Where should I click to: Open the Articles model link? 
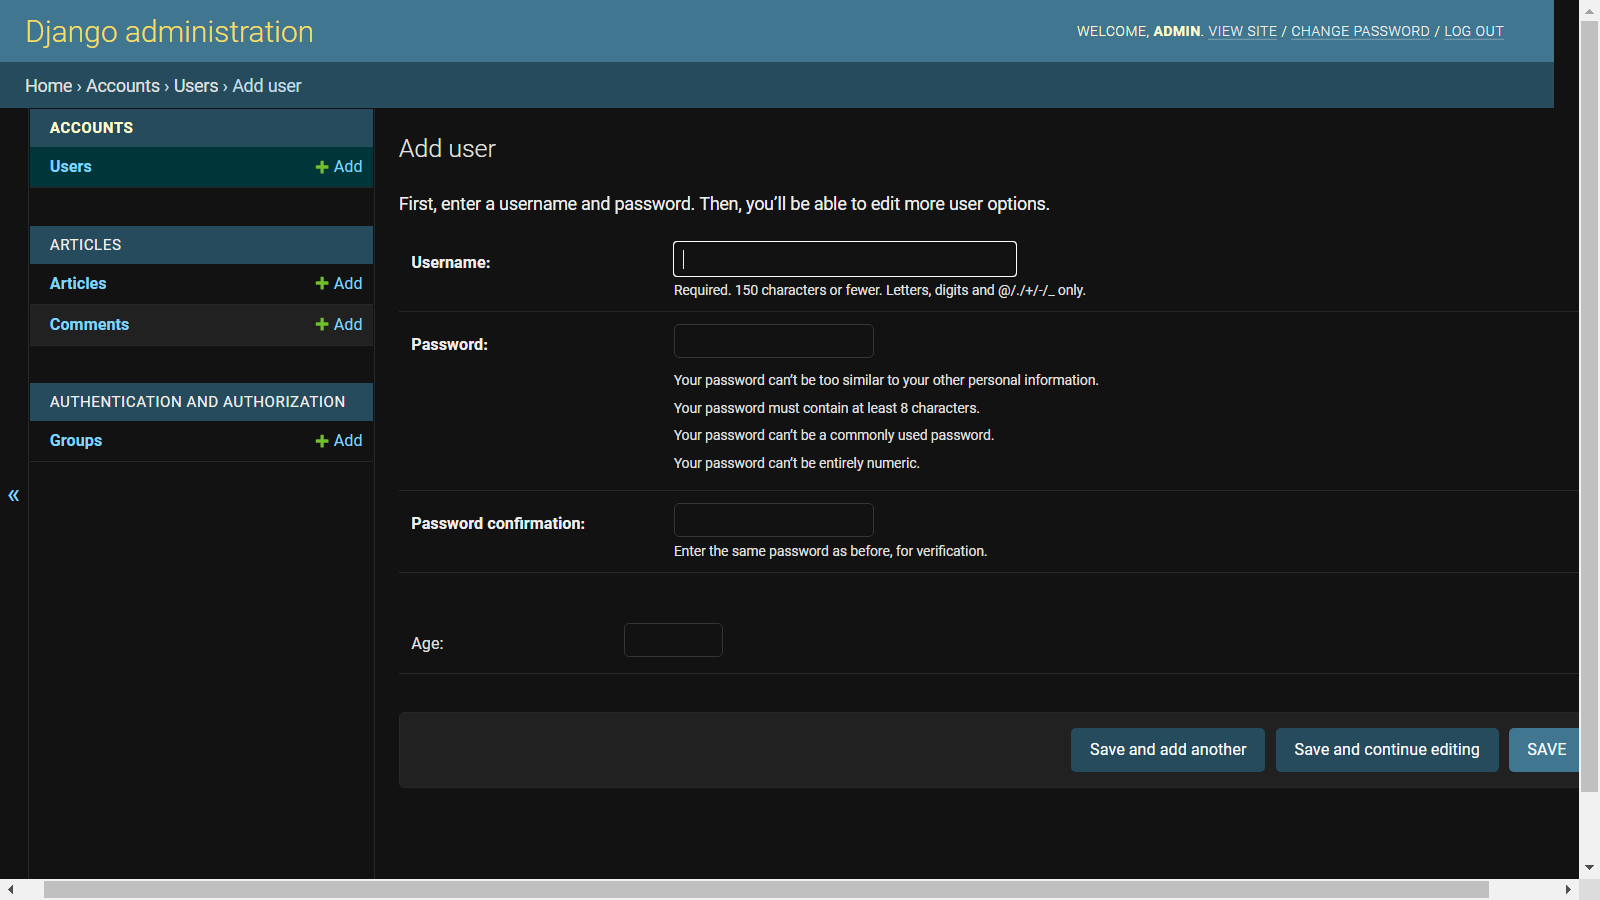(x=78, y=284)
